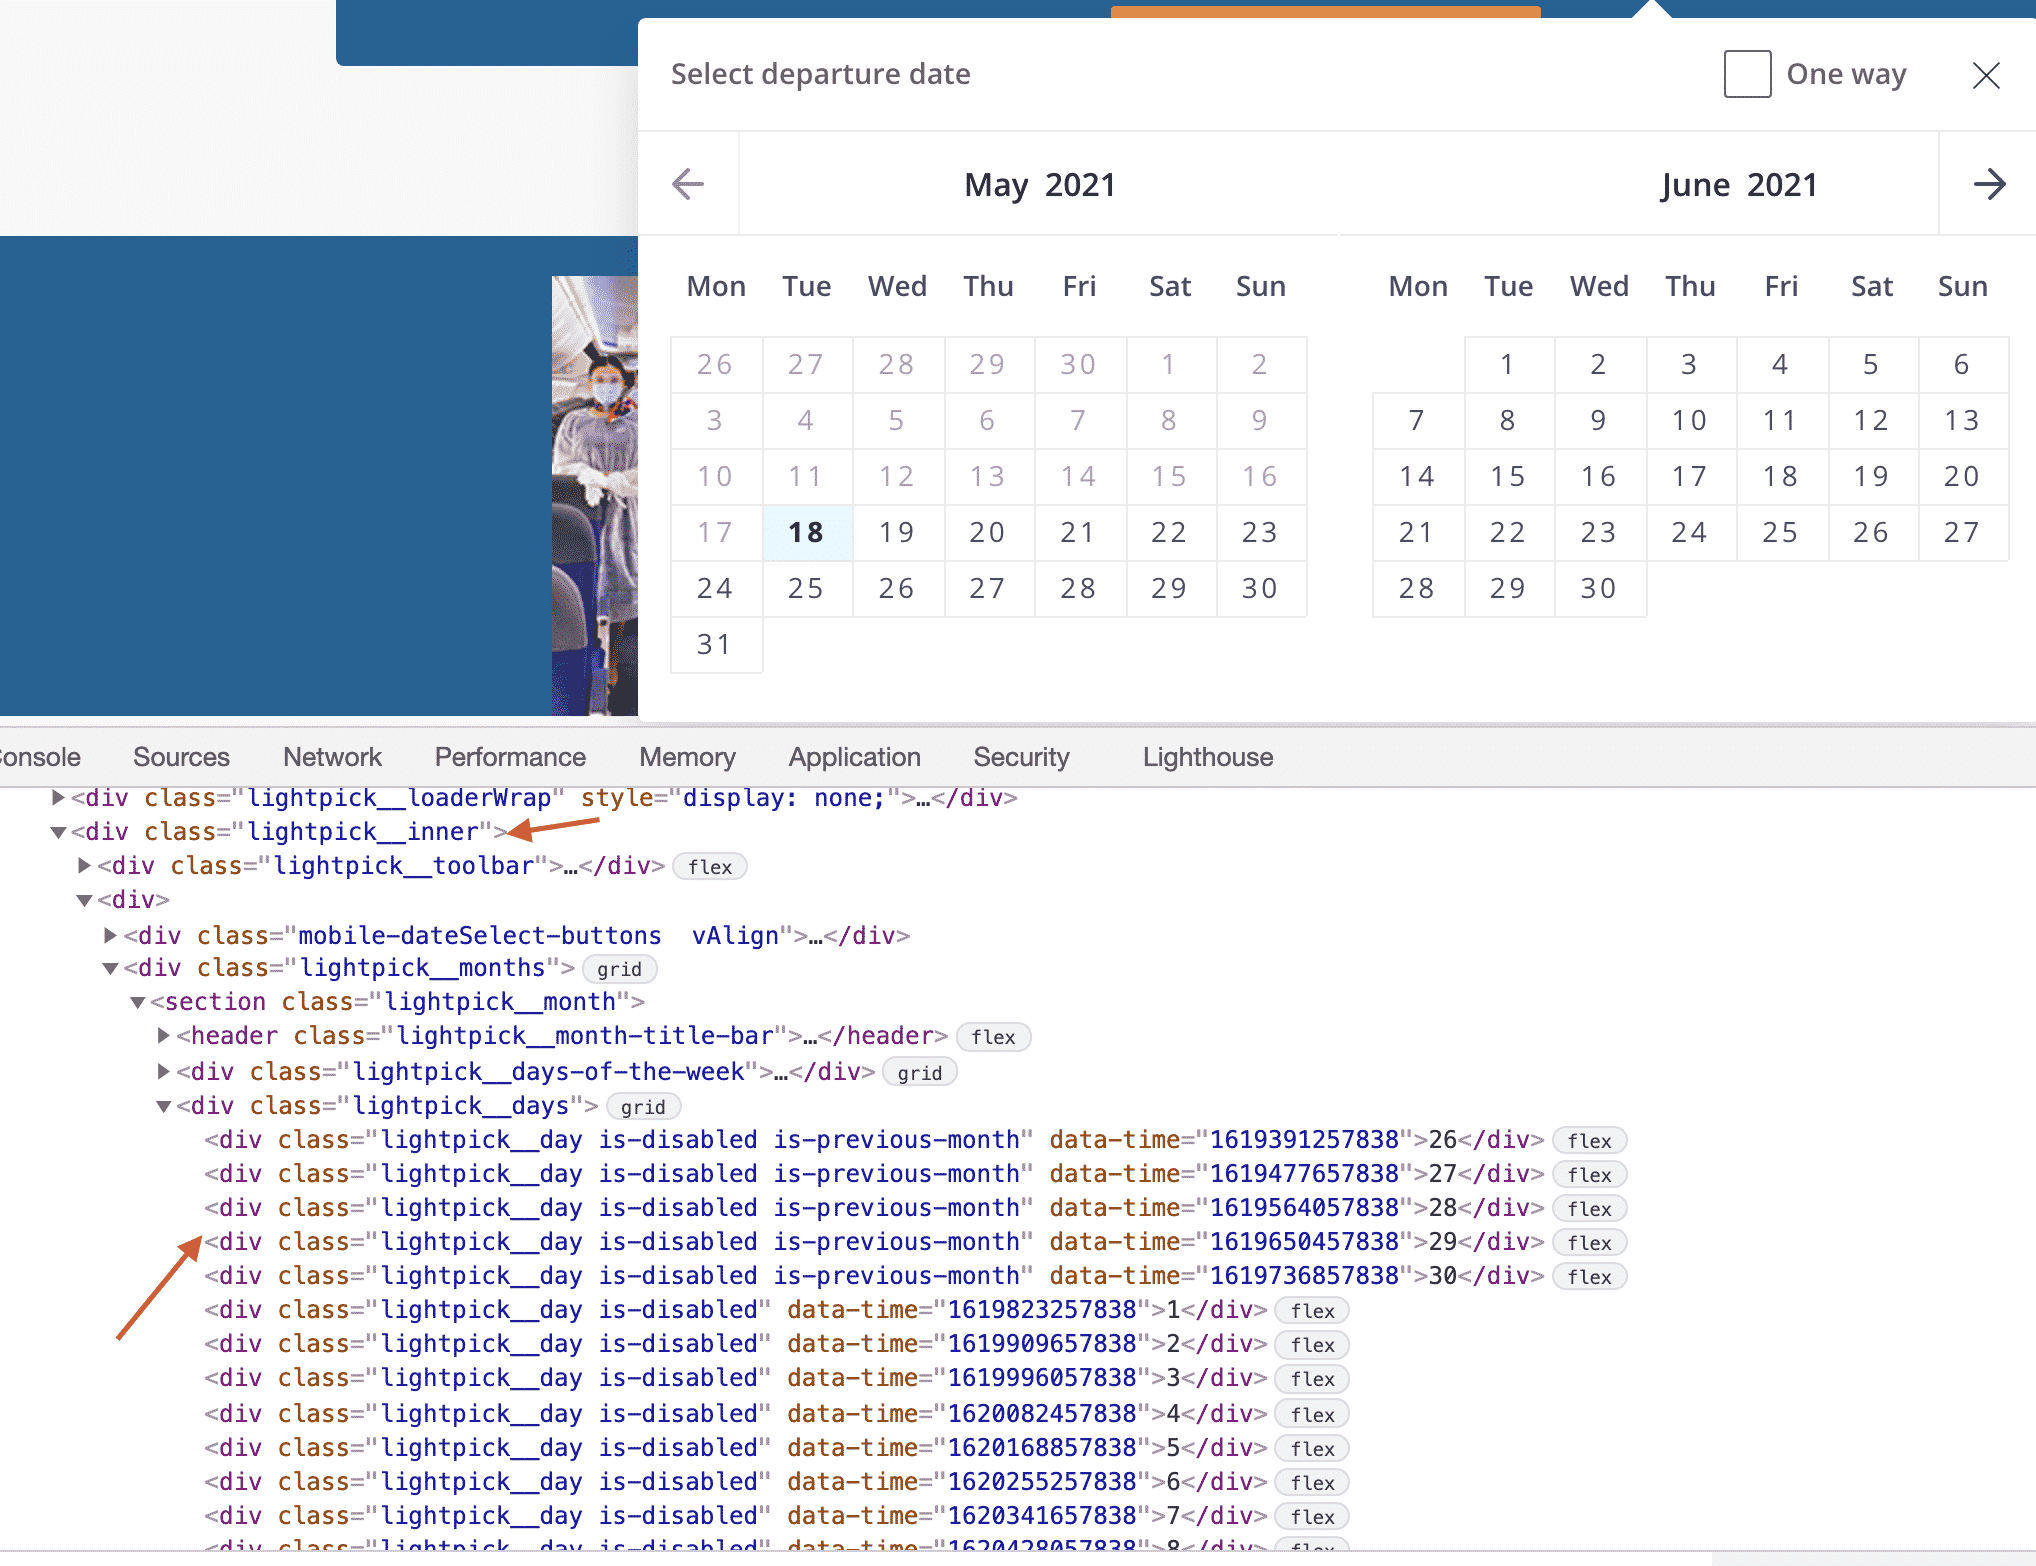Switch to the Security tab

pos(1021,757)
